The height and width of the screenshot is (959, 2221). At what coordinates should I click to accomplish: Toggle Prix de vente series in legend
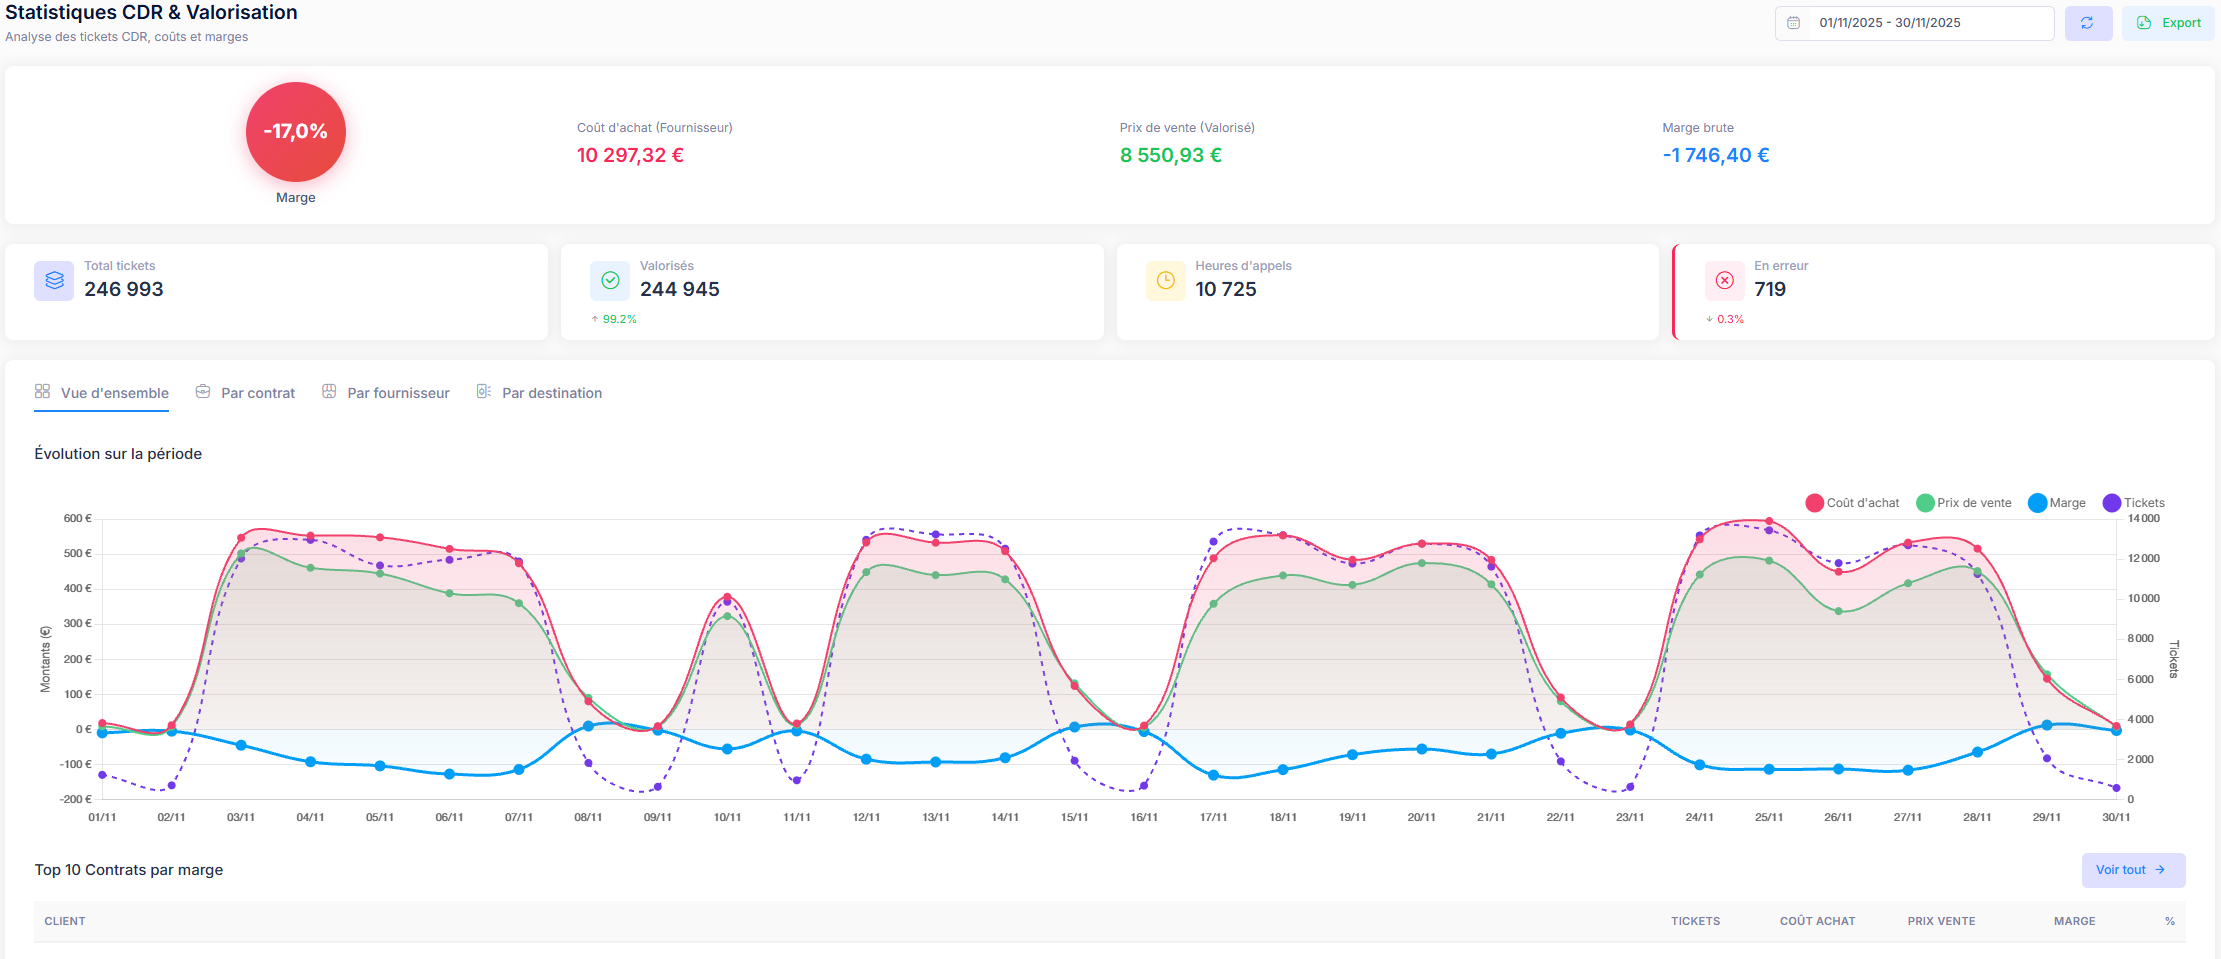(1963, 503)
